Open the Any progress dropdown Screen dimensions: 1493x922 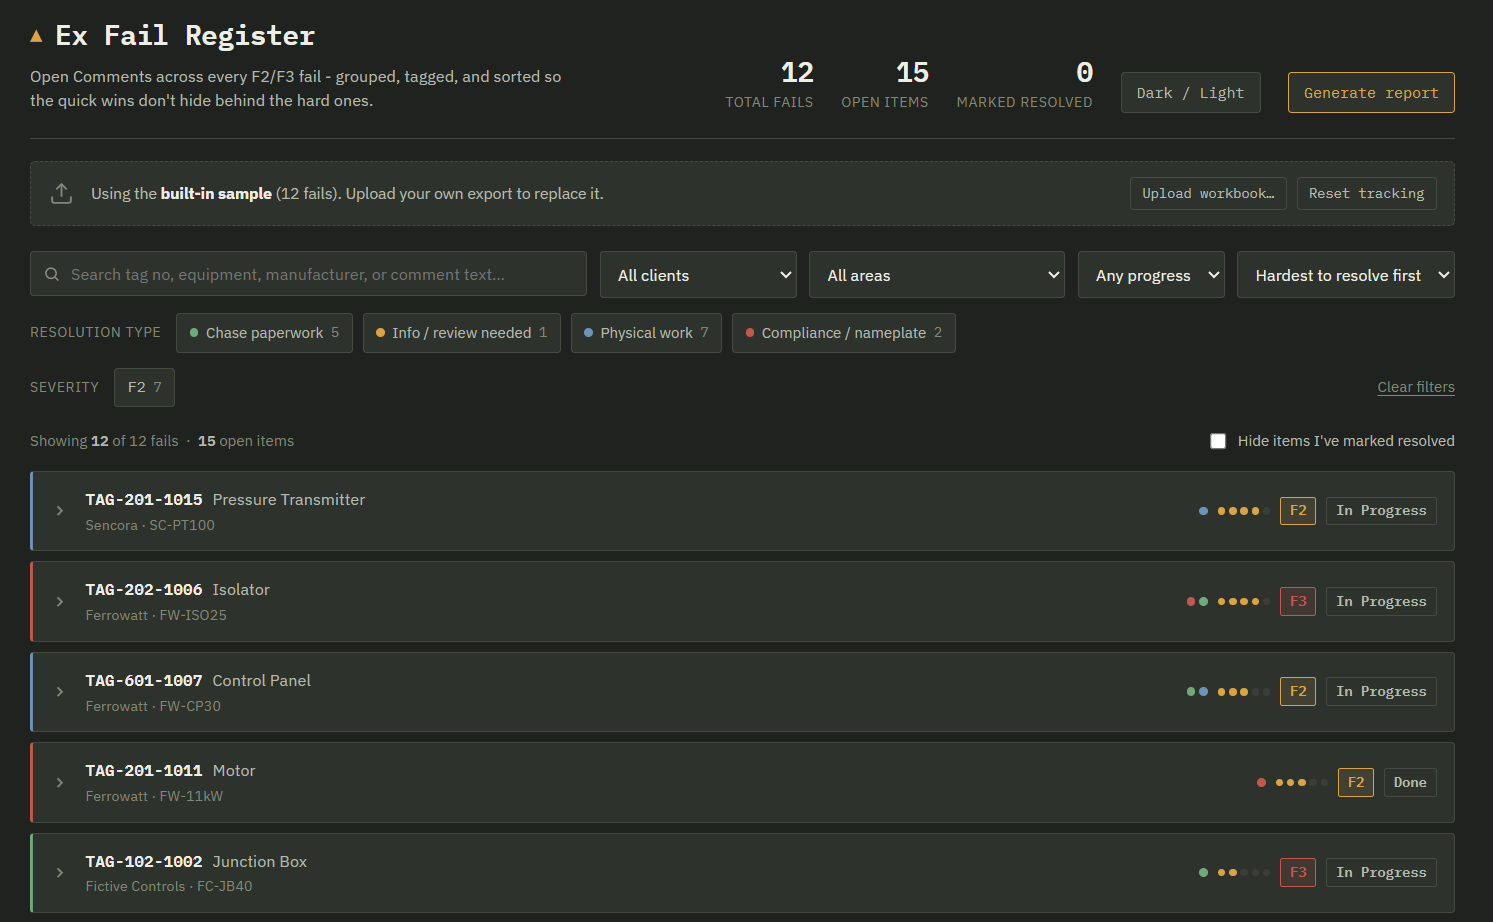(x=1151, y=275)
